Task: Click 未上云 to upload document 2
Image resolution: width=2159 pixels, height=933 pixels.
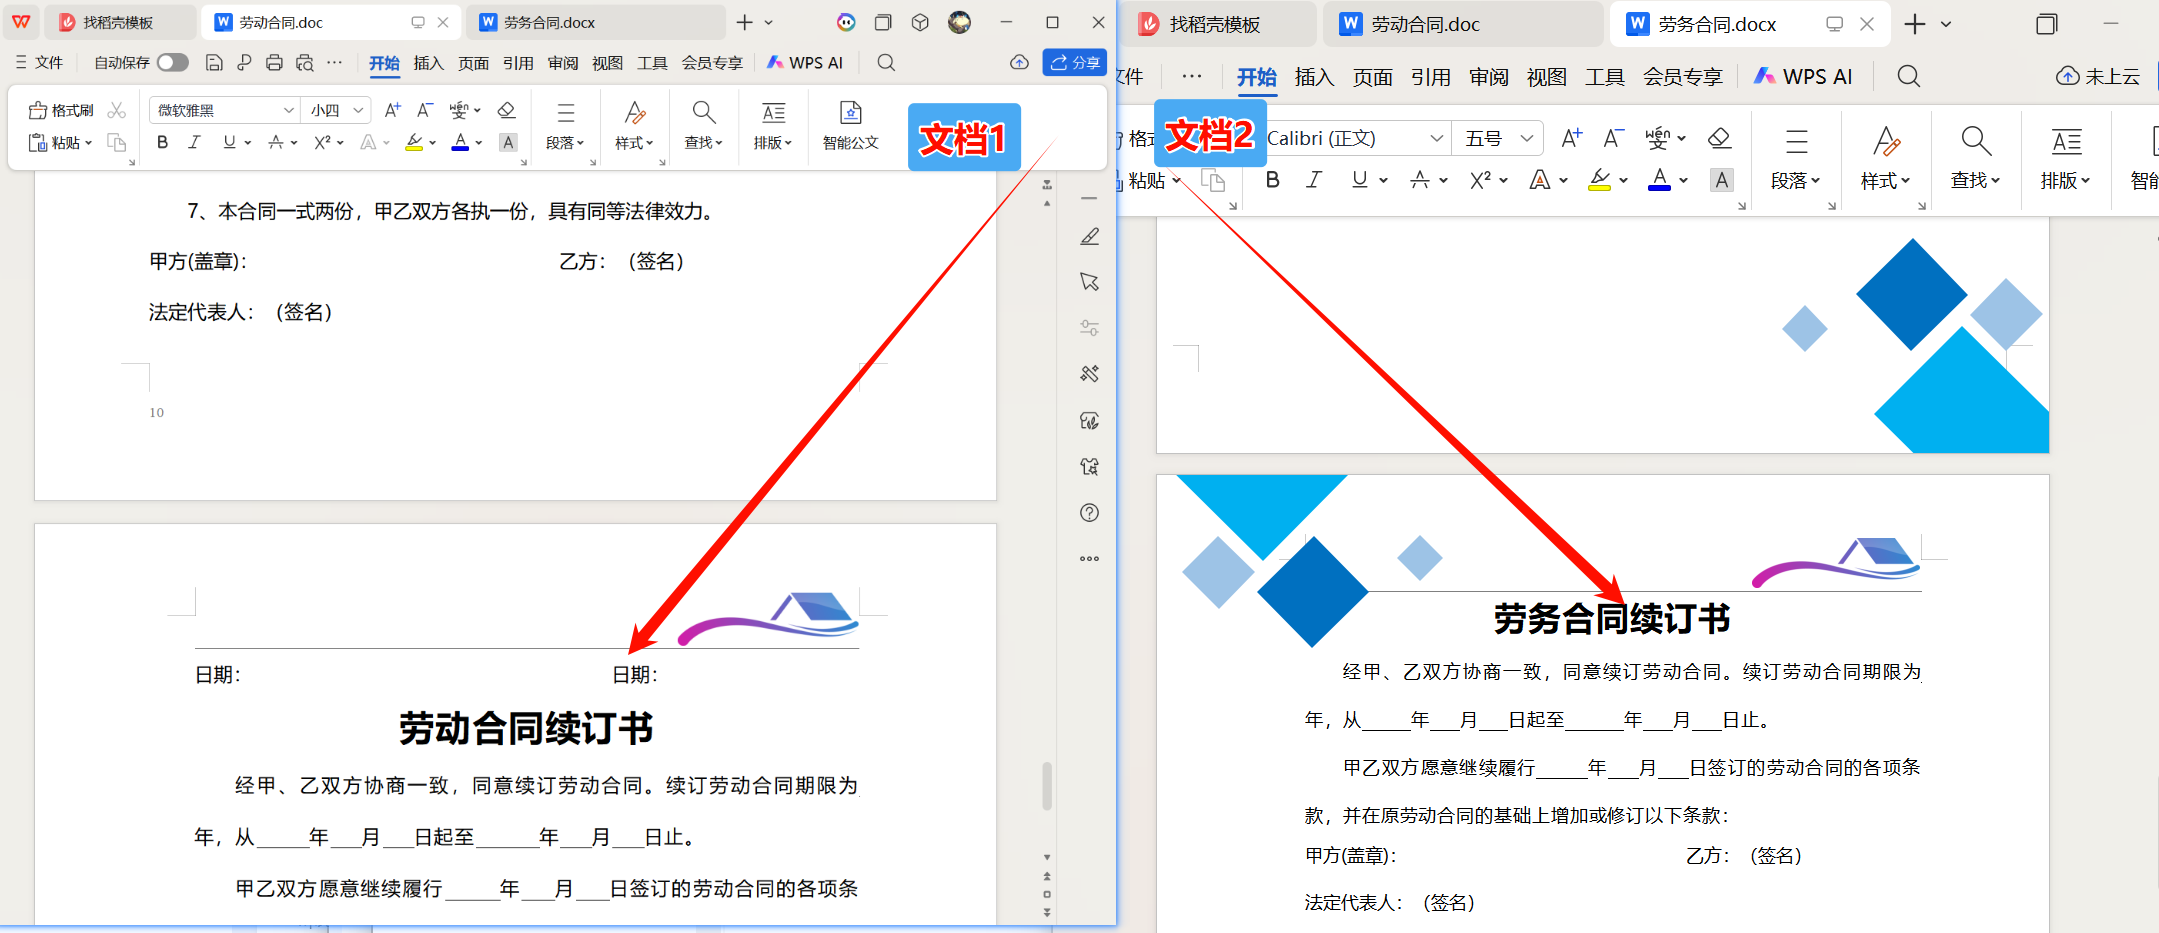Action: click(2098, 75)
